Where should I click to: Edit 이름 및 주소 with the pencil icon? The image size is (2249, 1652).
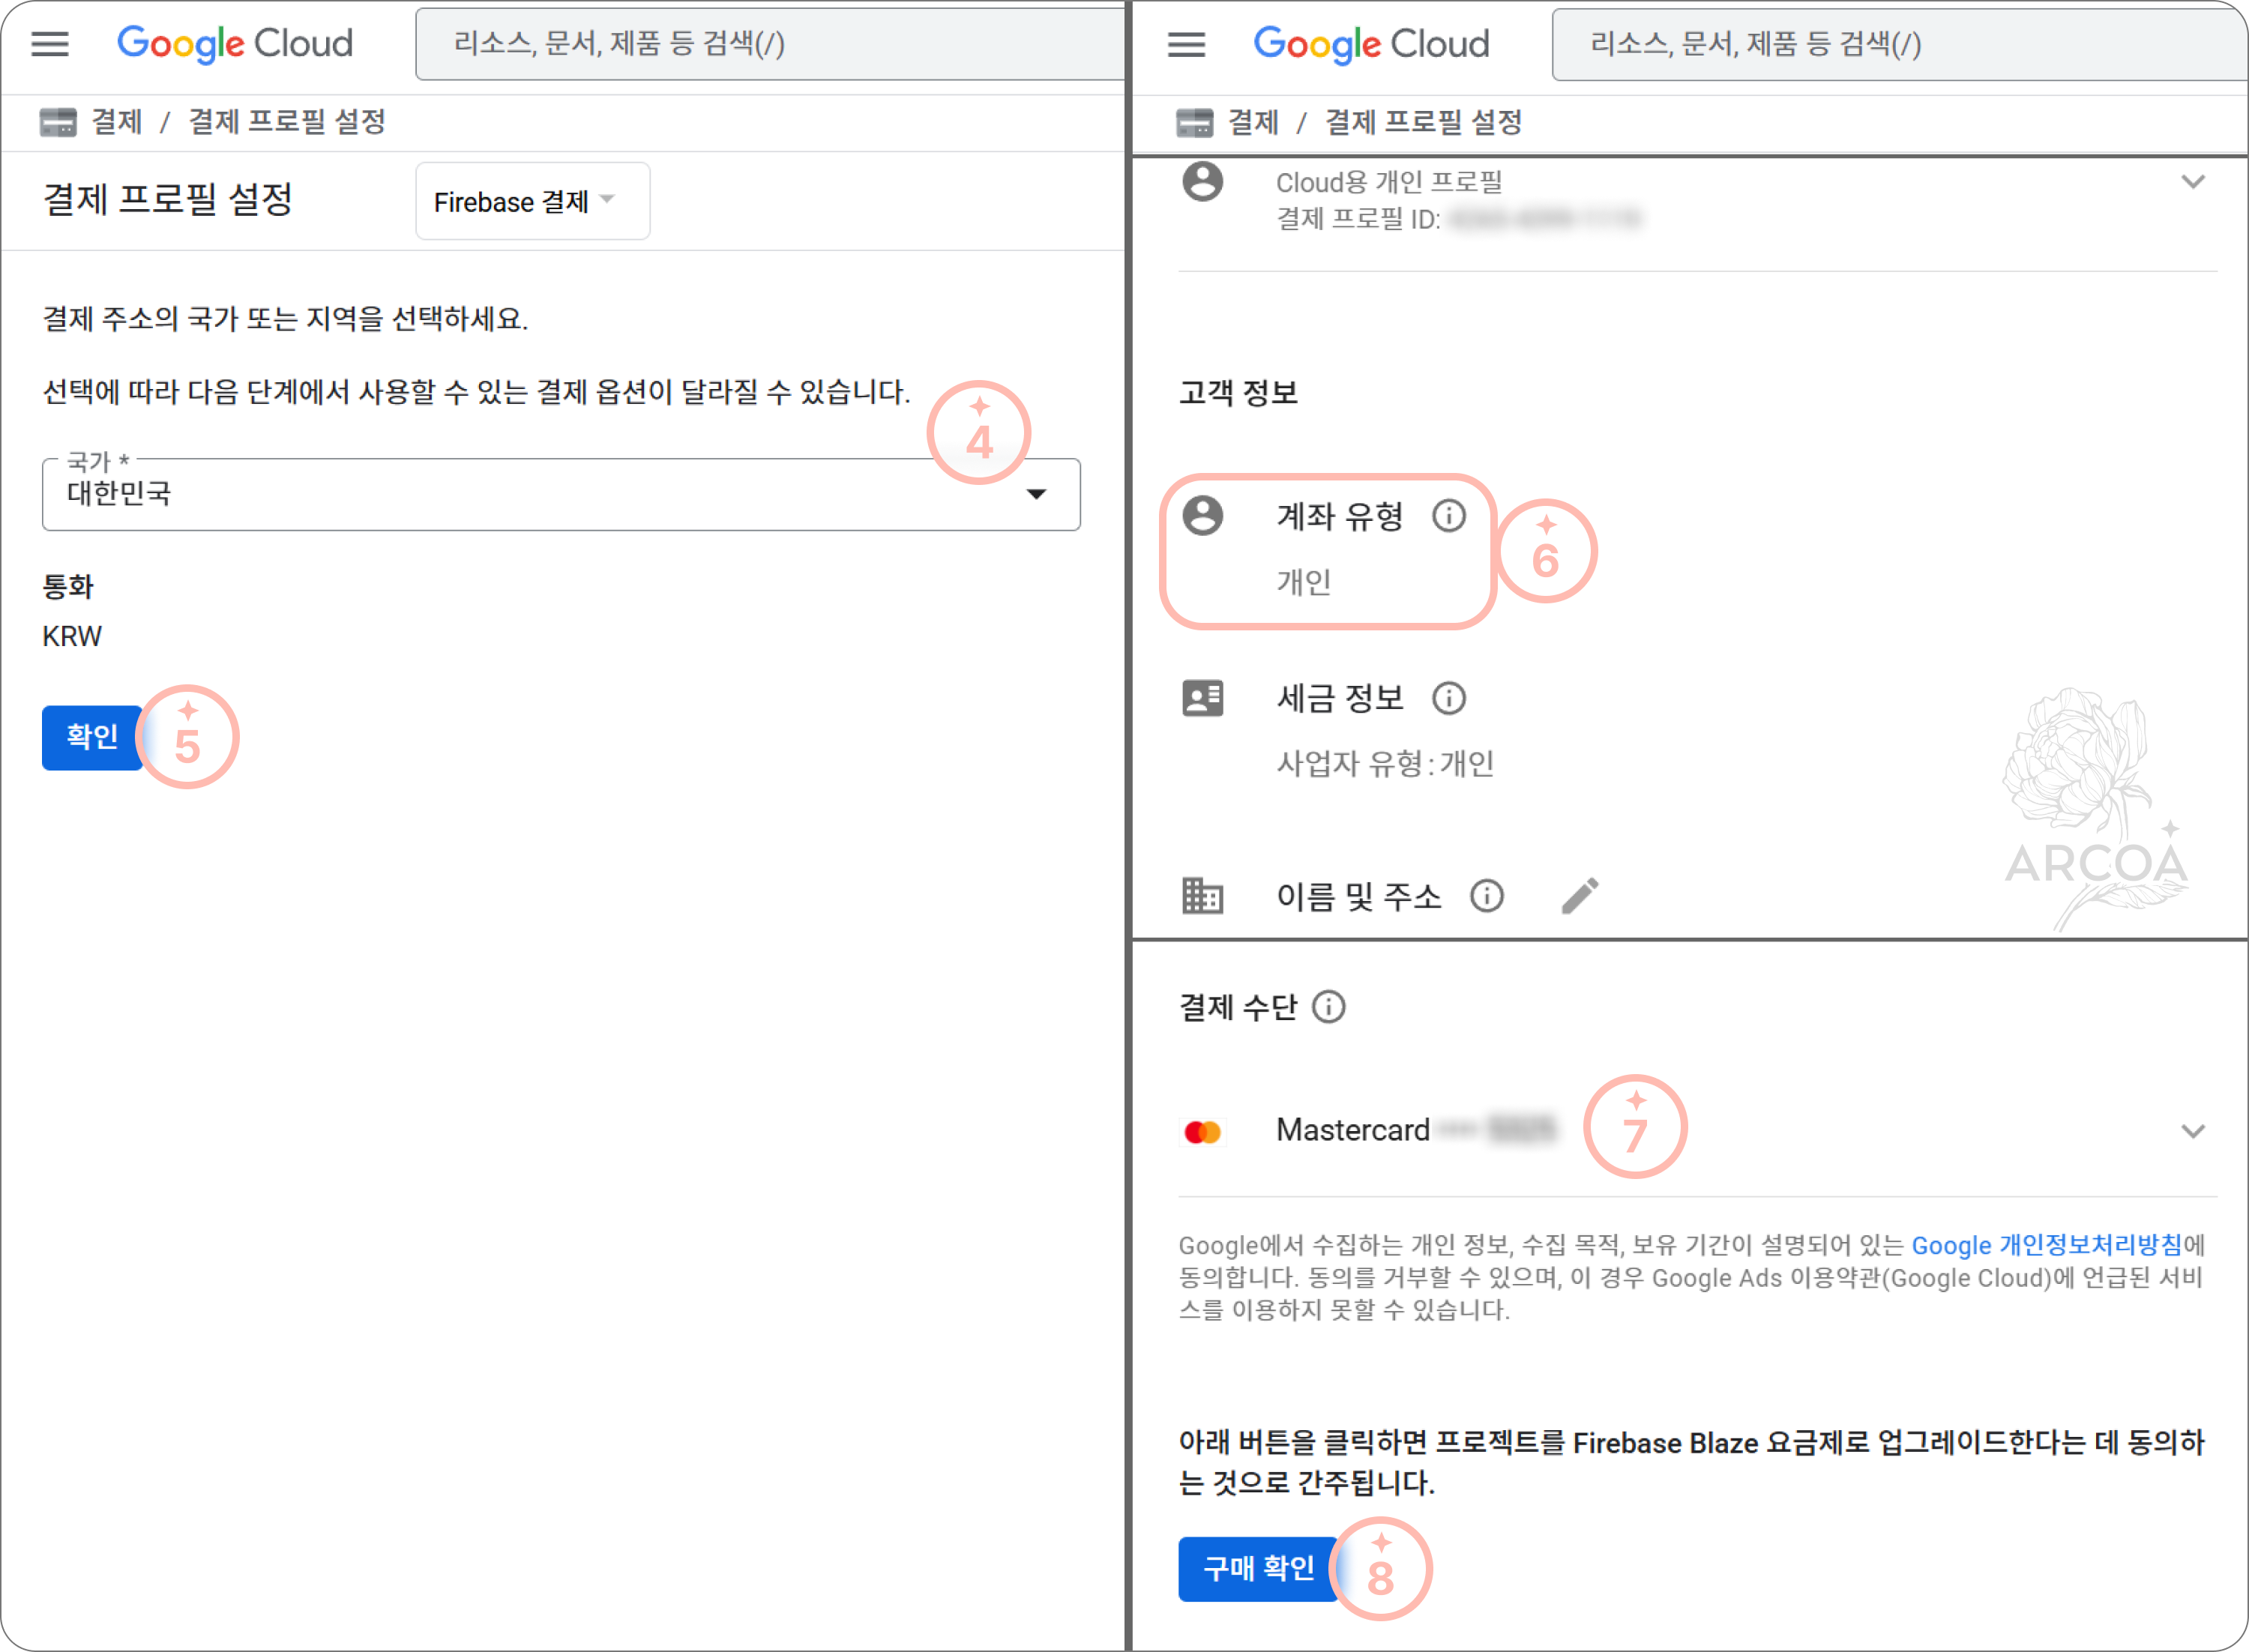(1580, 895)
